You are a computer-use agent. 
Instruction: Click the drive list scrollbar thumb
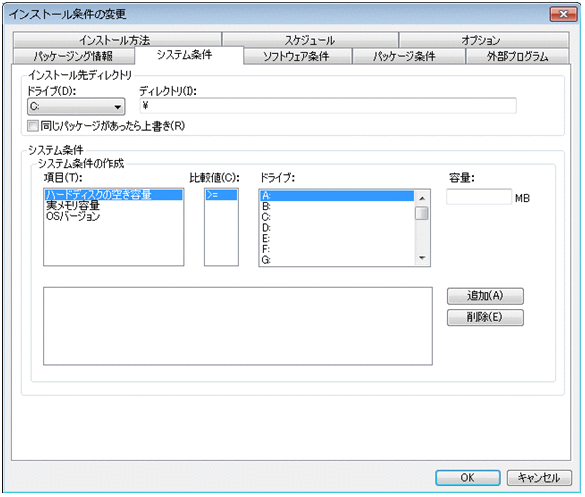(x=422, y=213)
